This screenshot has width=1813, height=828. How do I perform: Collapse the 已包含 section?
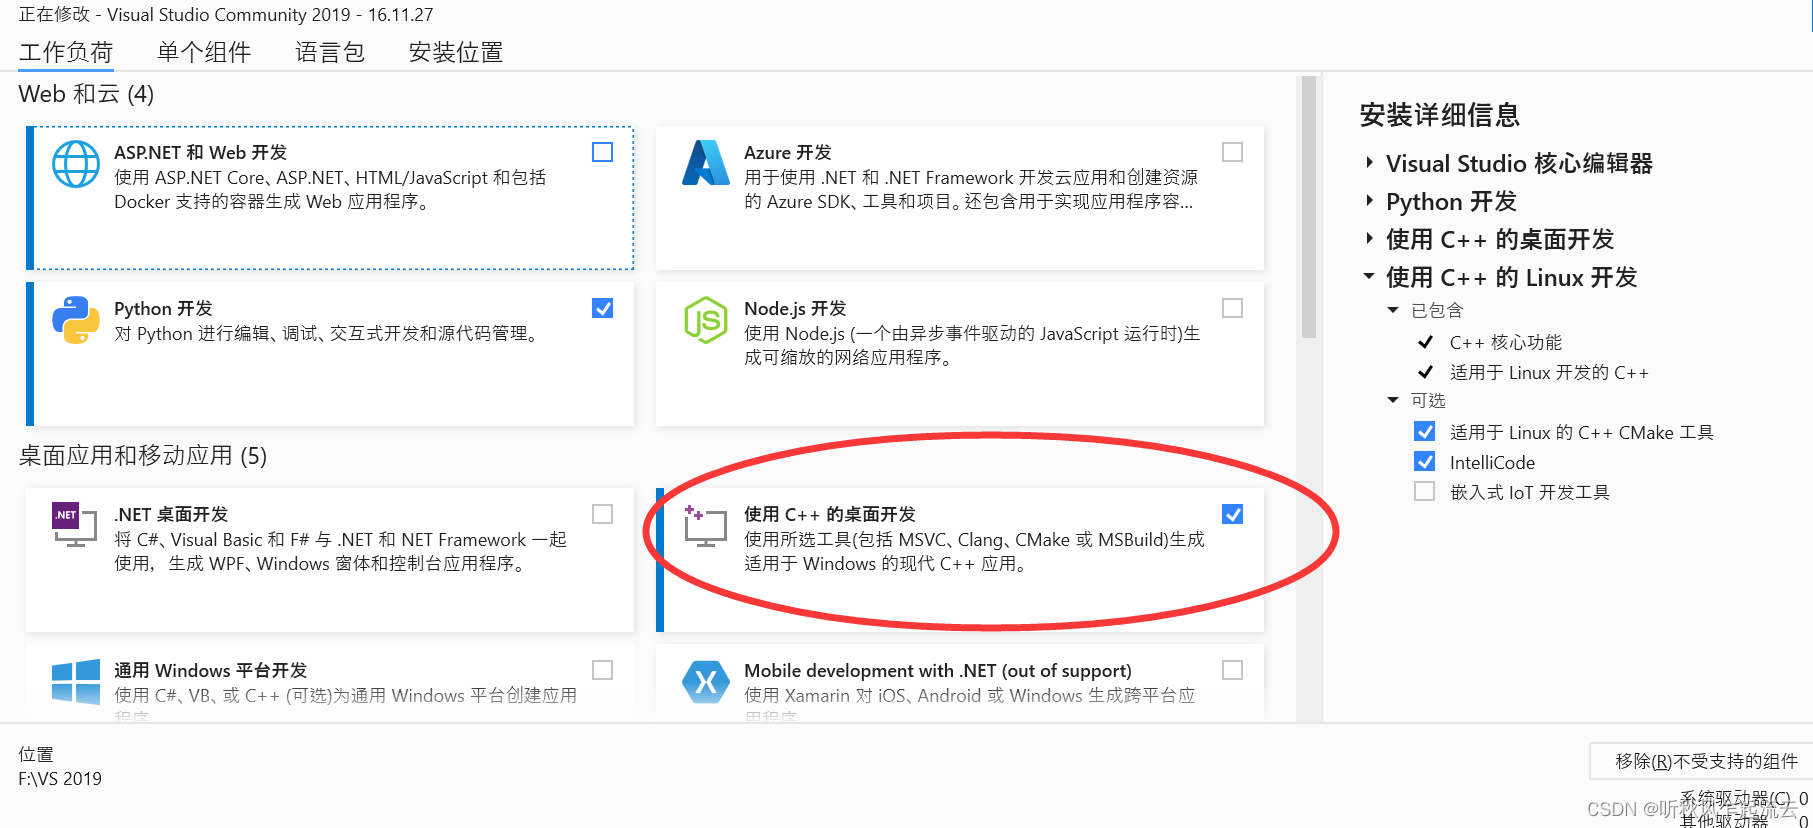tap(1393, 310)
